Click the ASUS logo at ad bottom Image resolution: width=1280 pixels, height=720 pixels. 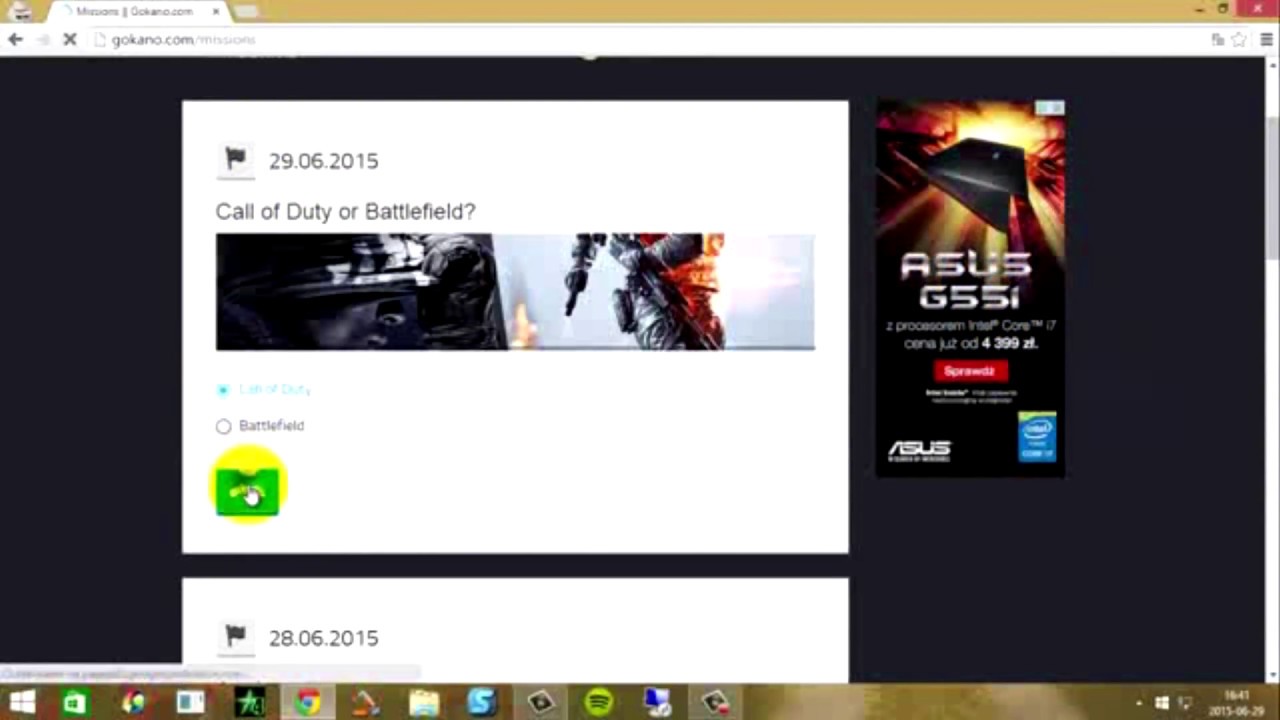[920, 450]
